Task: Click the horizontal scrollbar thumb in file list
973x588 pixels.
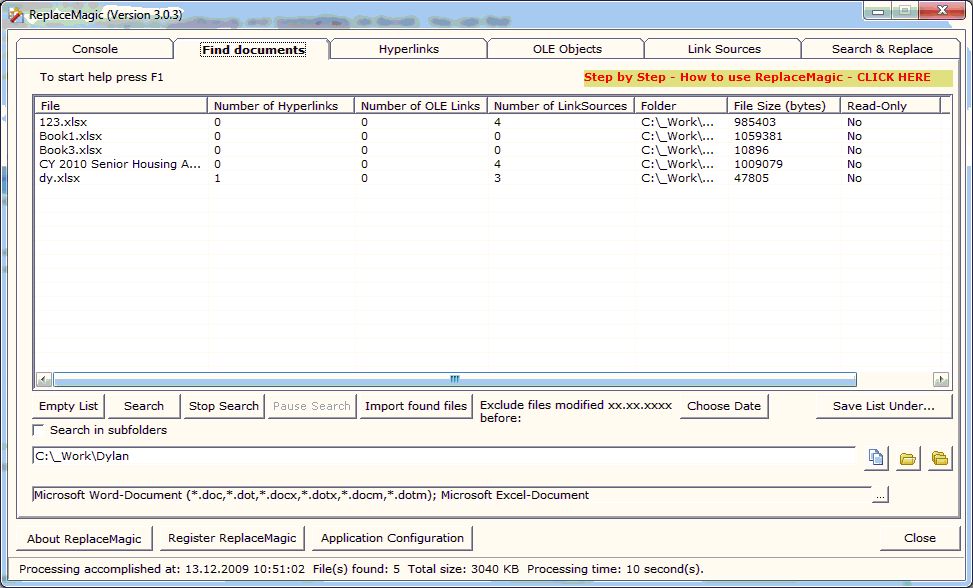Action: click(454, 379)
